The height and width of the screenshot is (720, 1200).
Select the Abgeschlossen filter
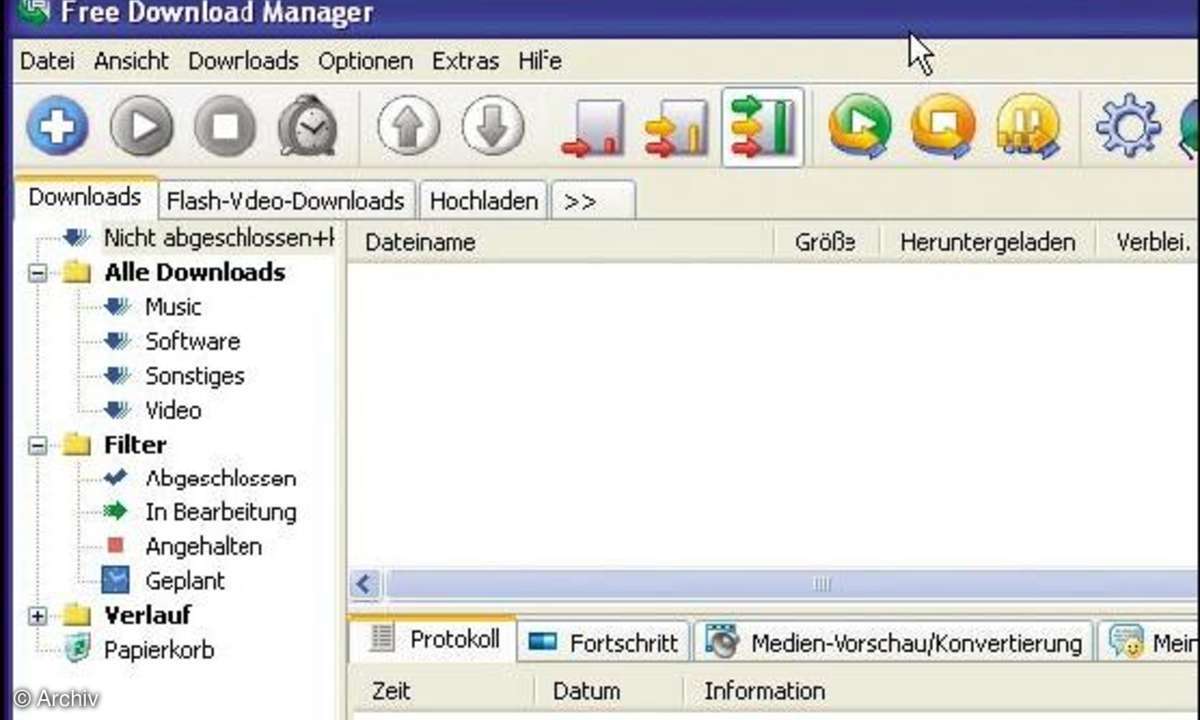tap(220, 478)
